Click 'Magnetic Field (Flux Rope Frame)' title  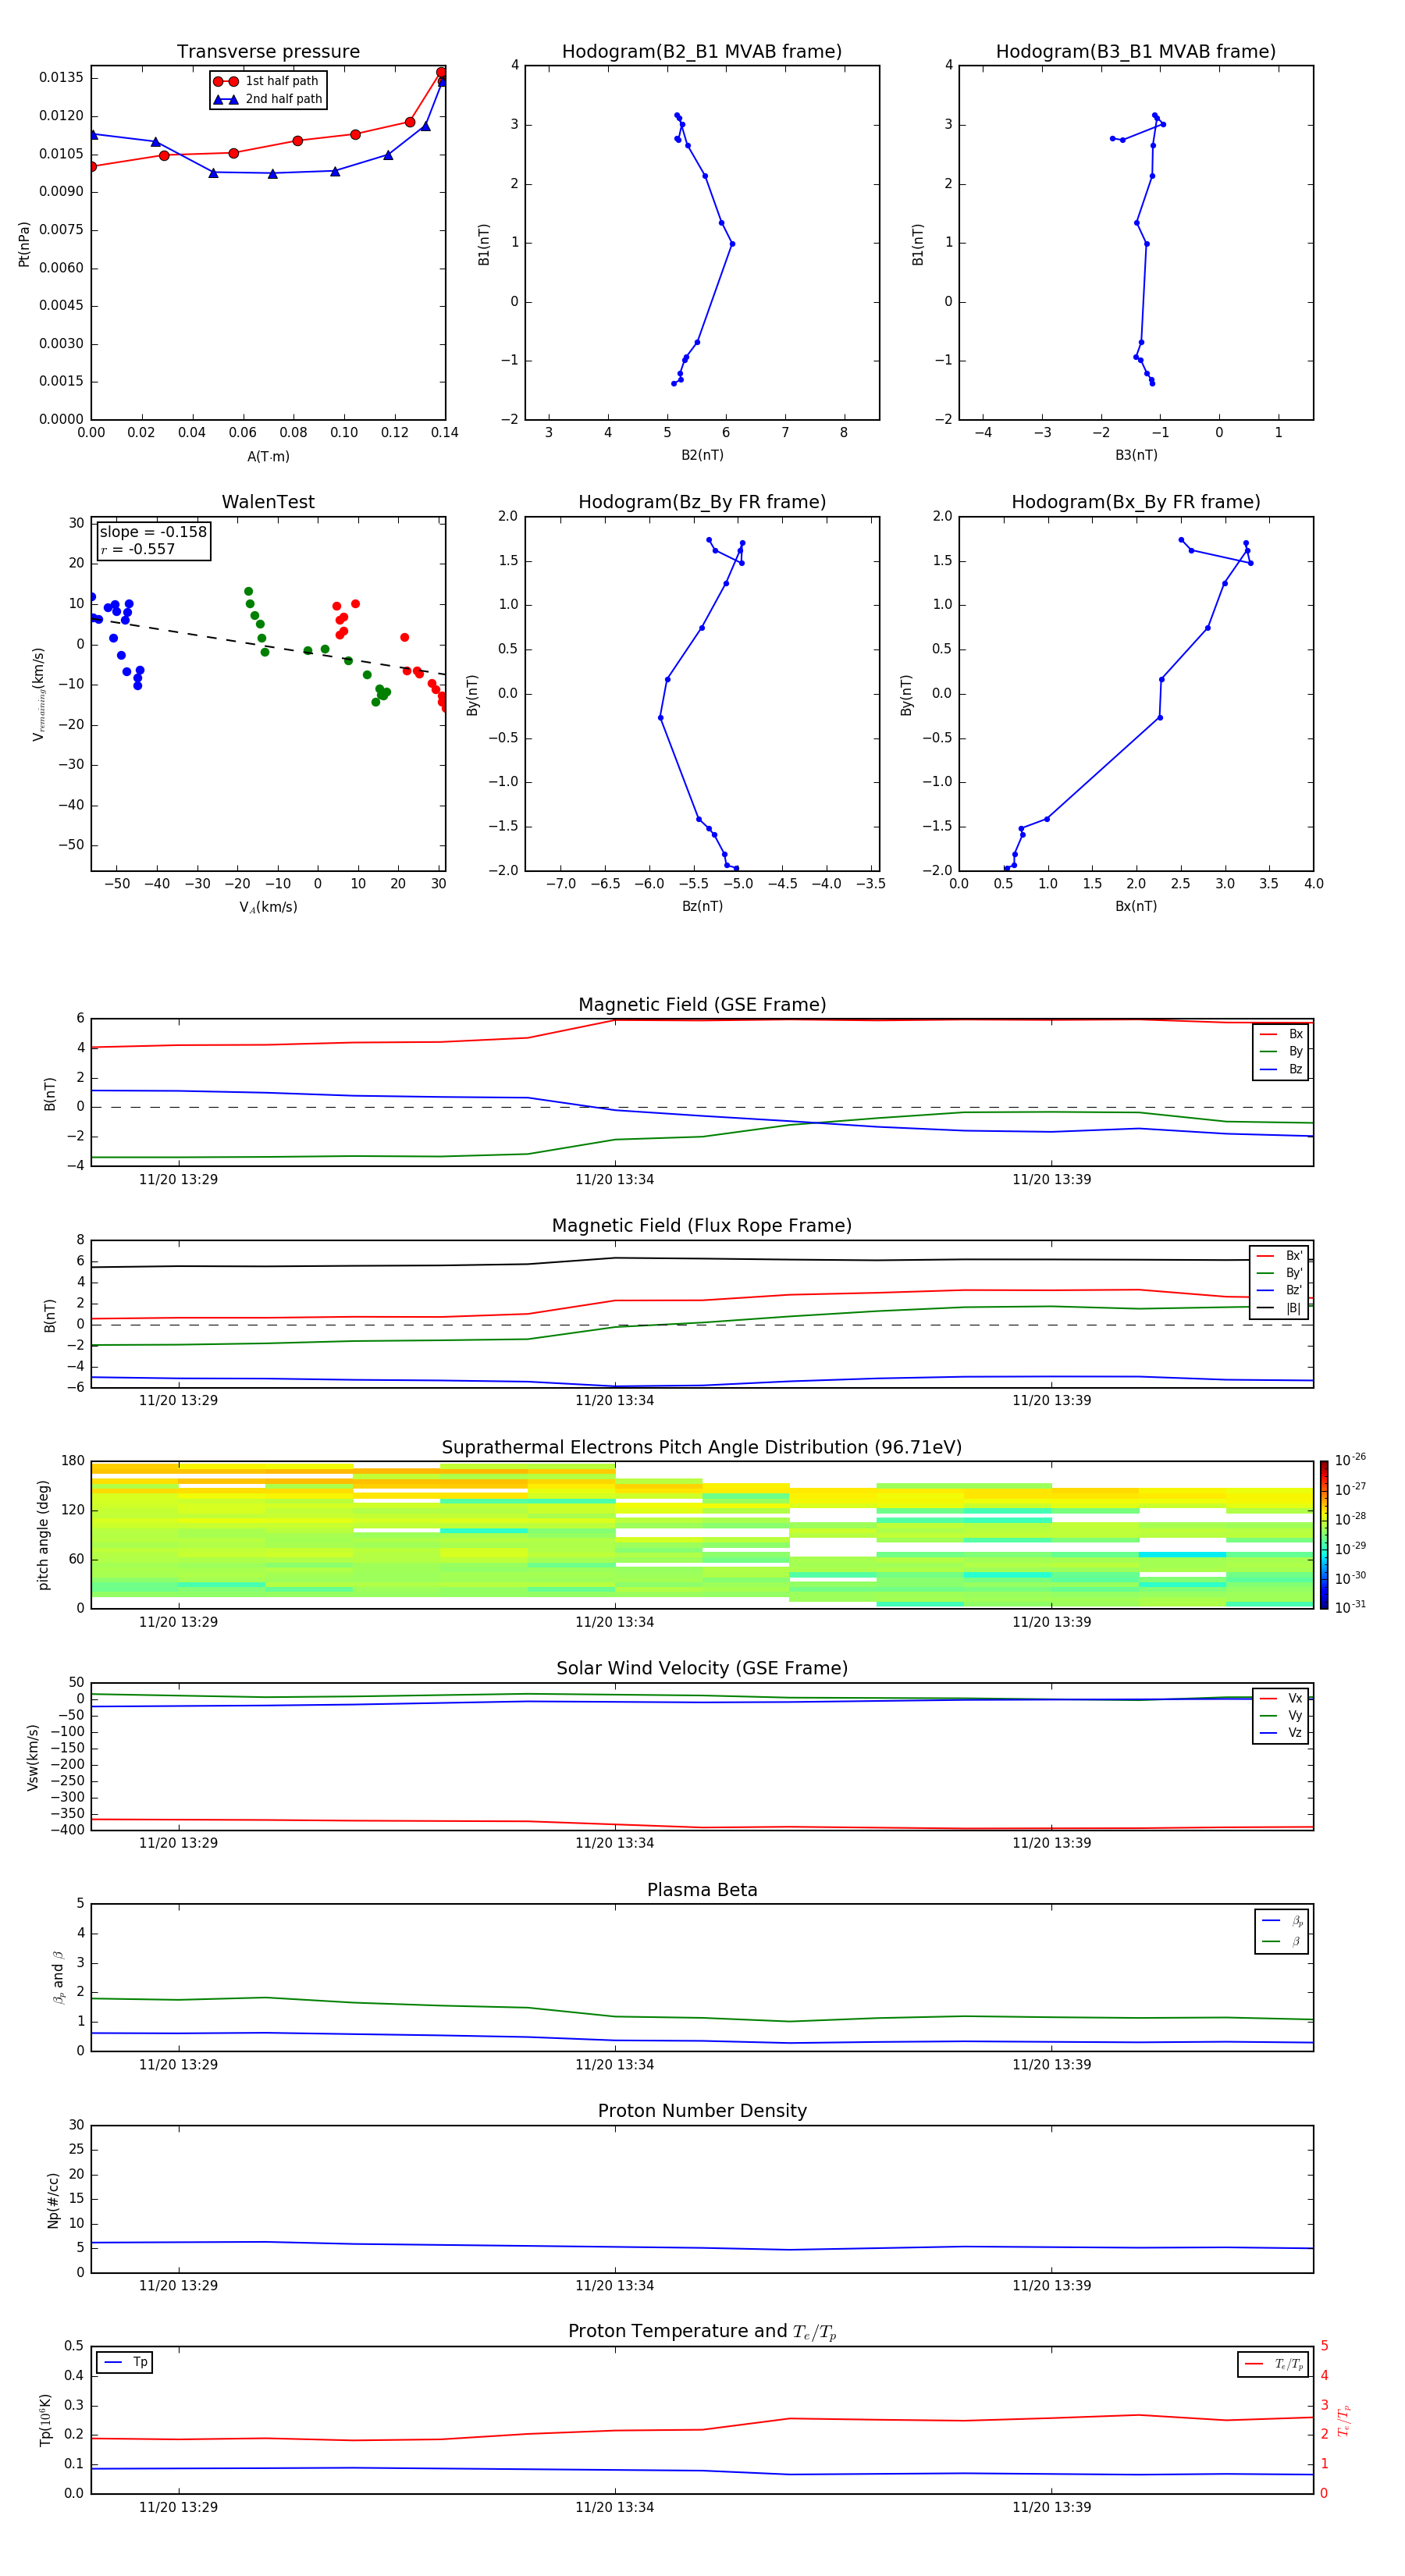coord(702,1226)
